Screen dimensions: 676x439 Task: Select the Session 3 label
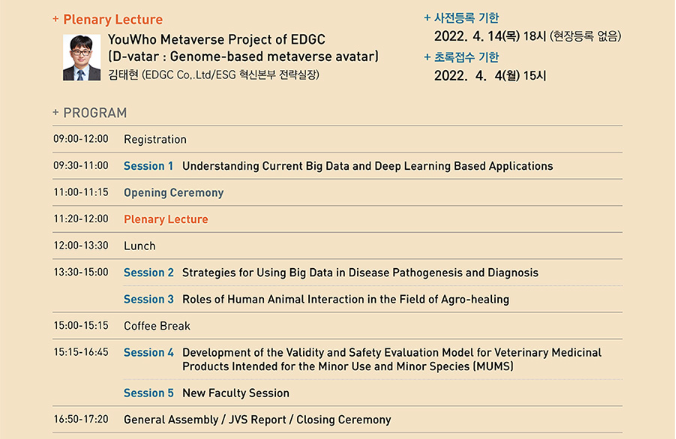148,299
